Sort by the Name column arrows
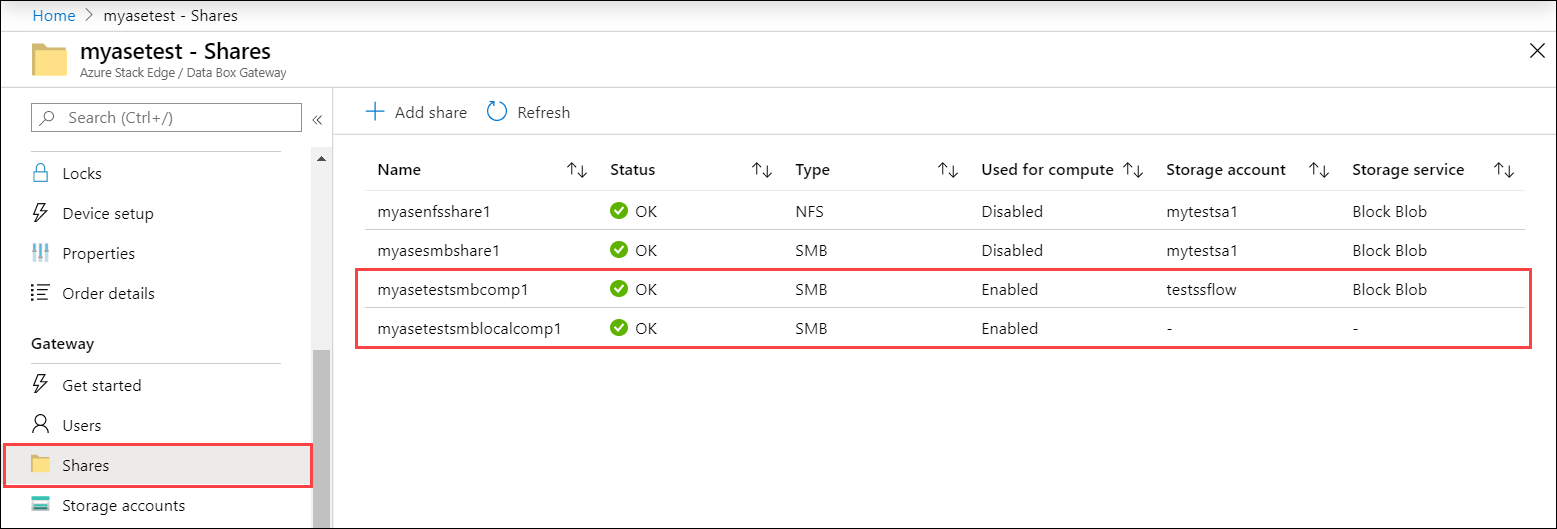 tap(577, 170)
